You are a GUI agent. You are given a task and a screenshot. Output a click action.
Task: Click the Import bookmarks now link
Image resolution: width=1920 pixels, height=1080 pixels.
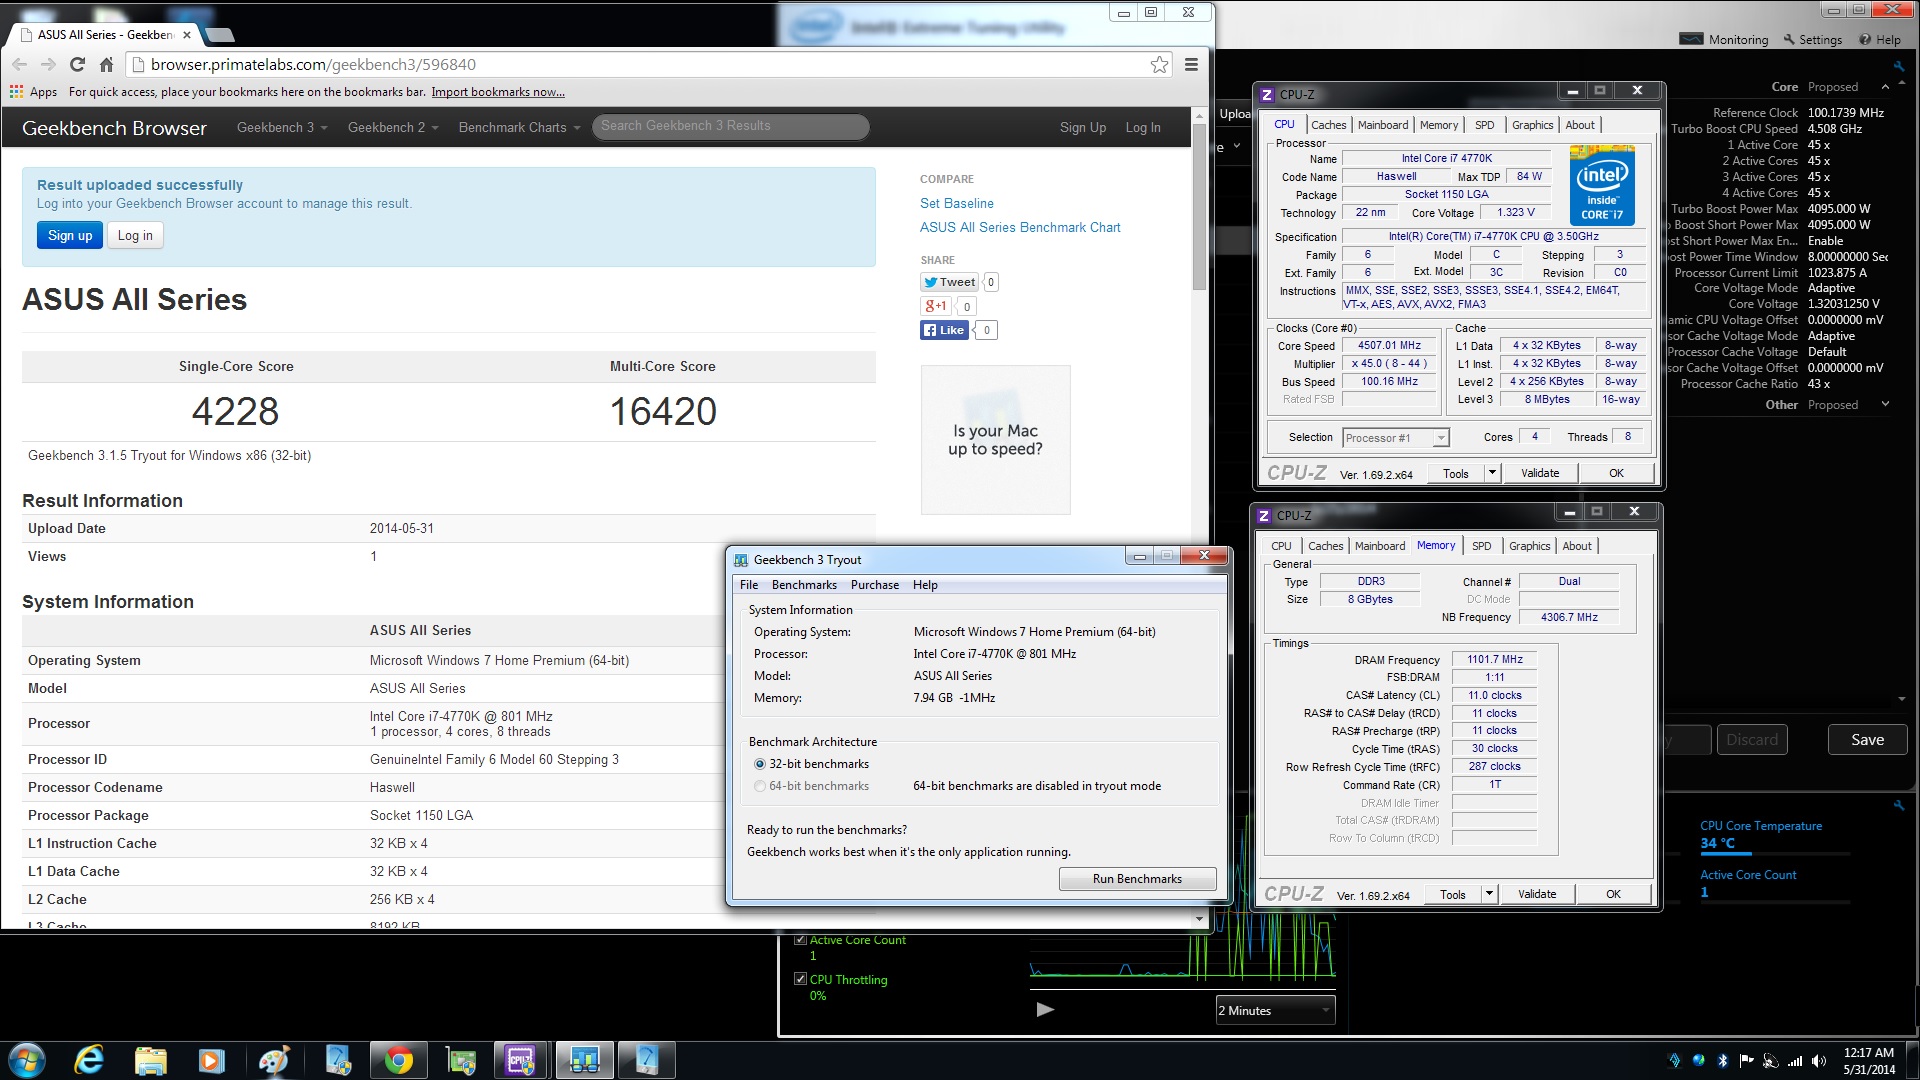498,92
